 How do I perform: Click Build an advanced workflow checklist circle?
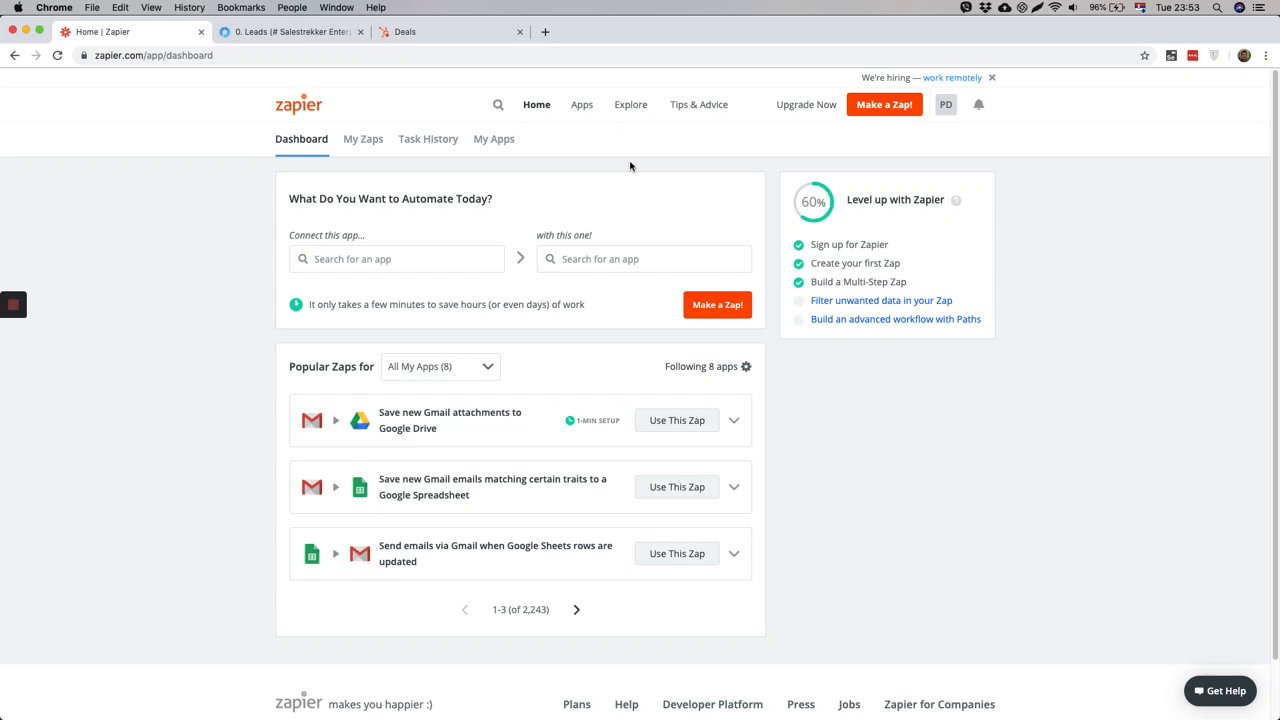click(798, 320)
